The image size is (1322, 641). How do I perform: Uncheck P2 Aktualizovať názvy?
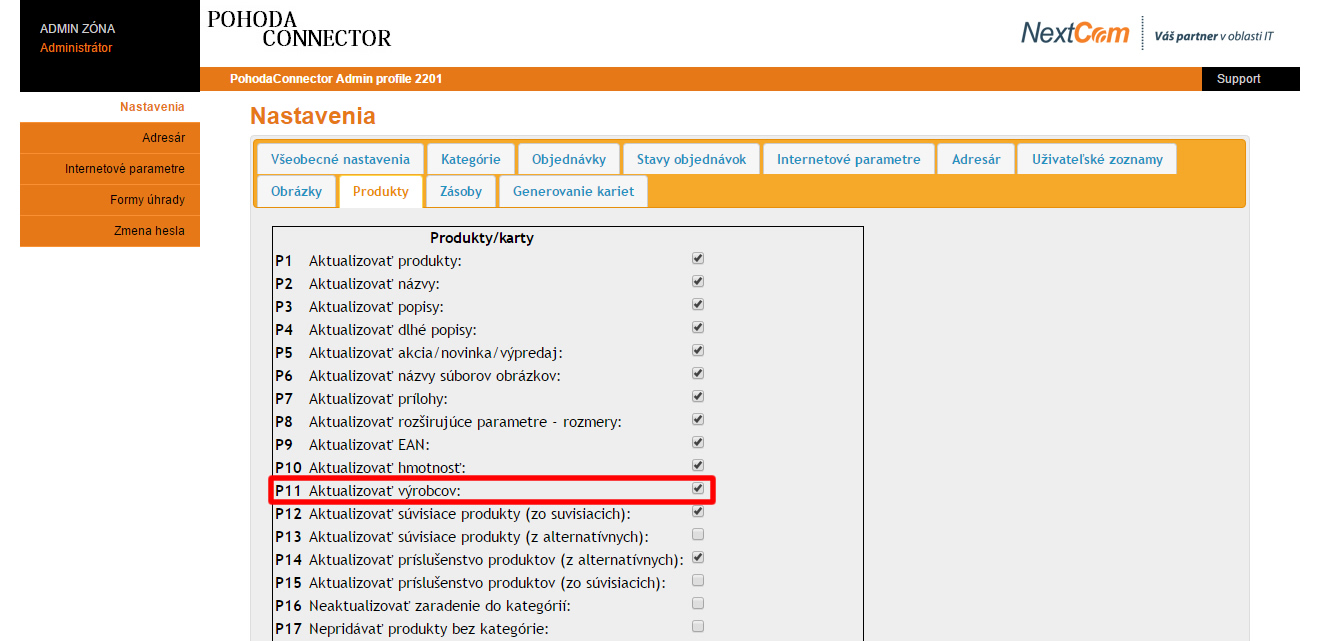coord(698,281)
